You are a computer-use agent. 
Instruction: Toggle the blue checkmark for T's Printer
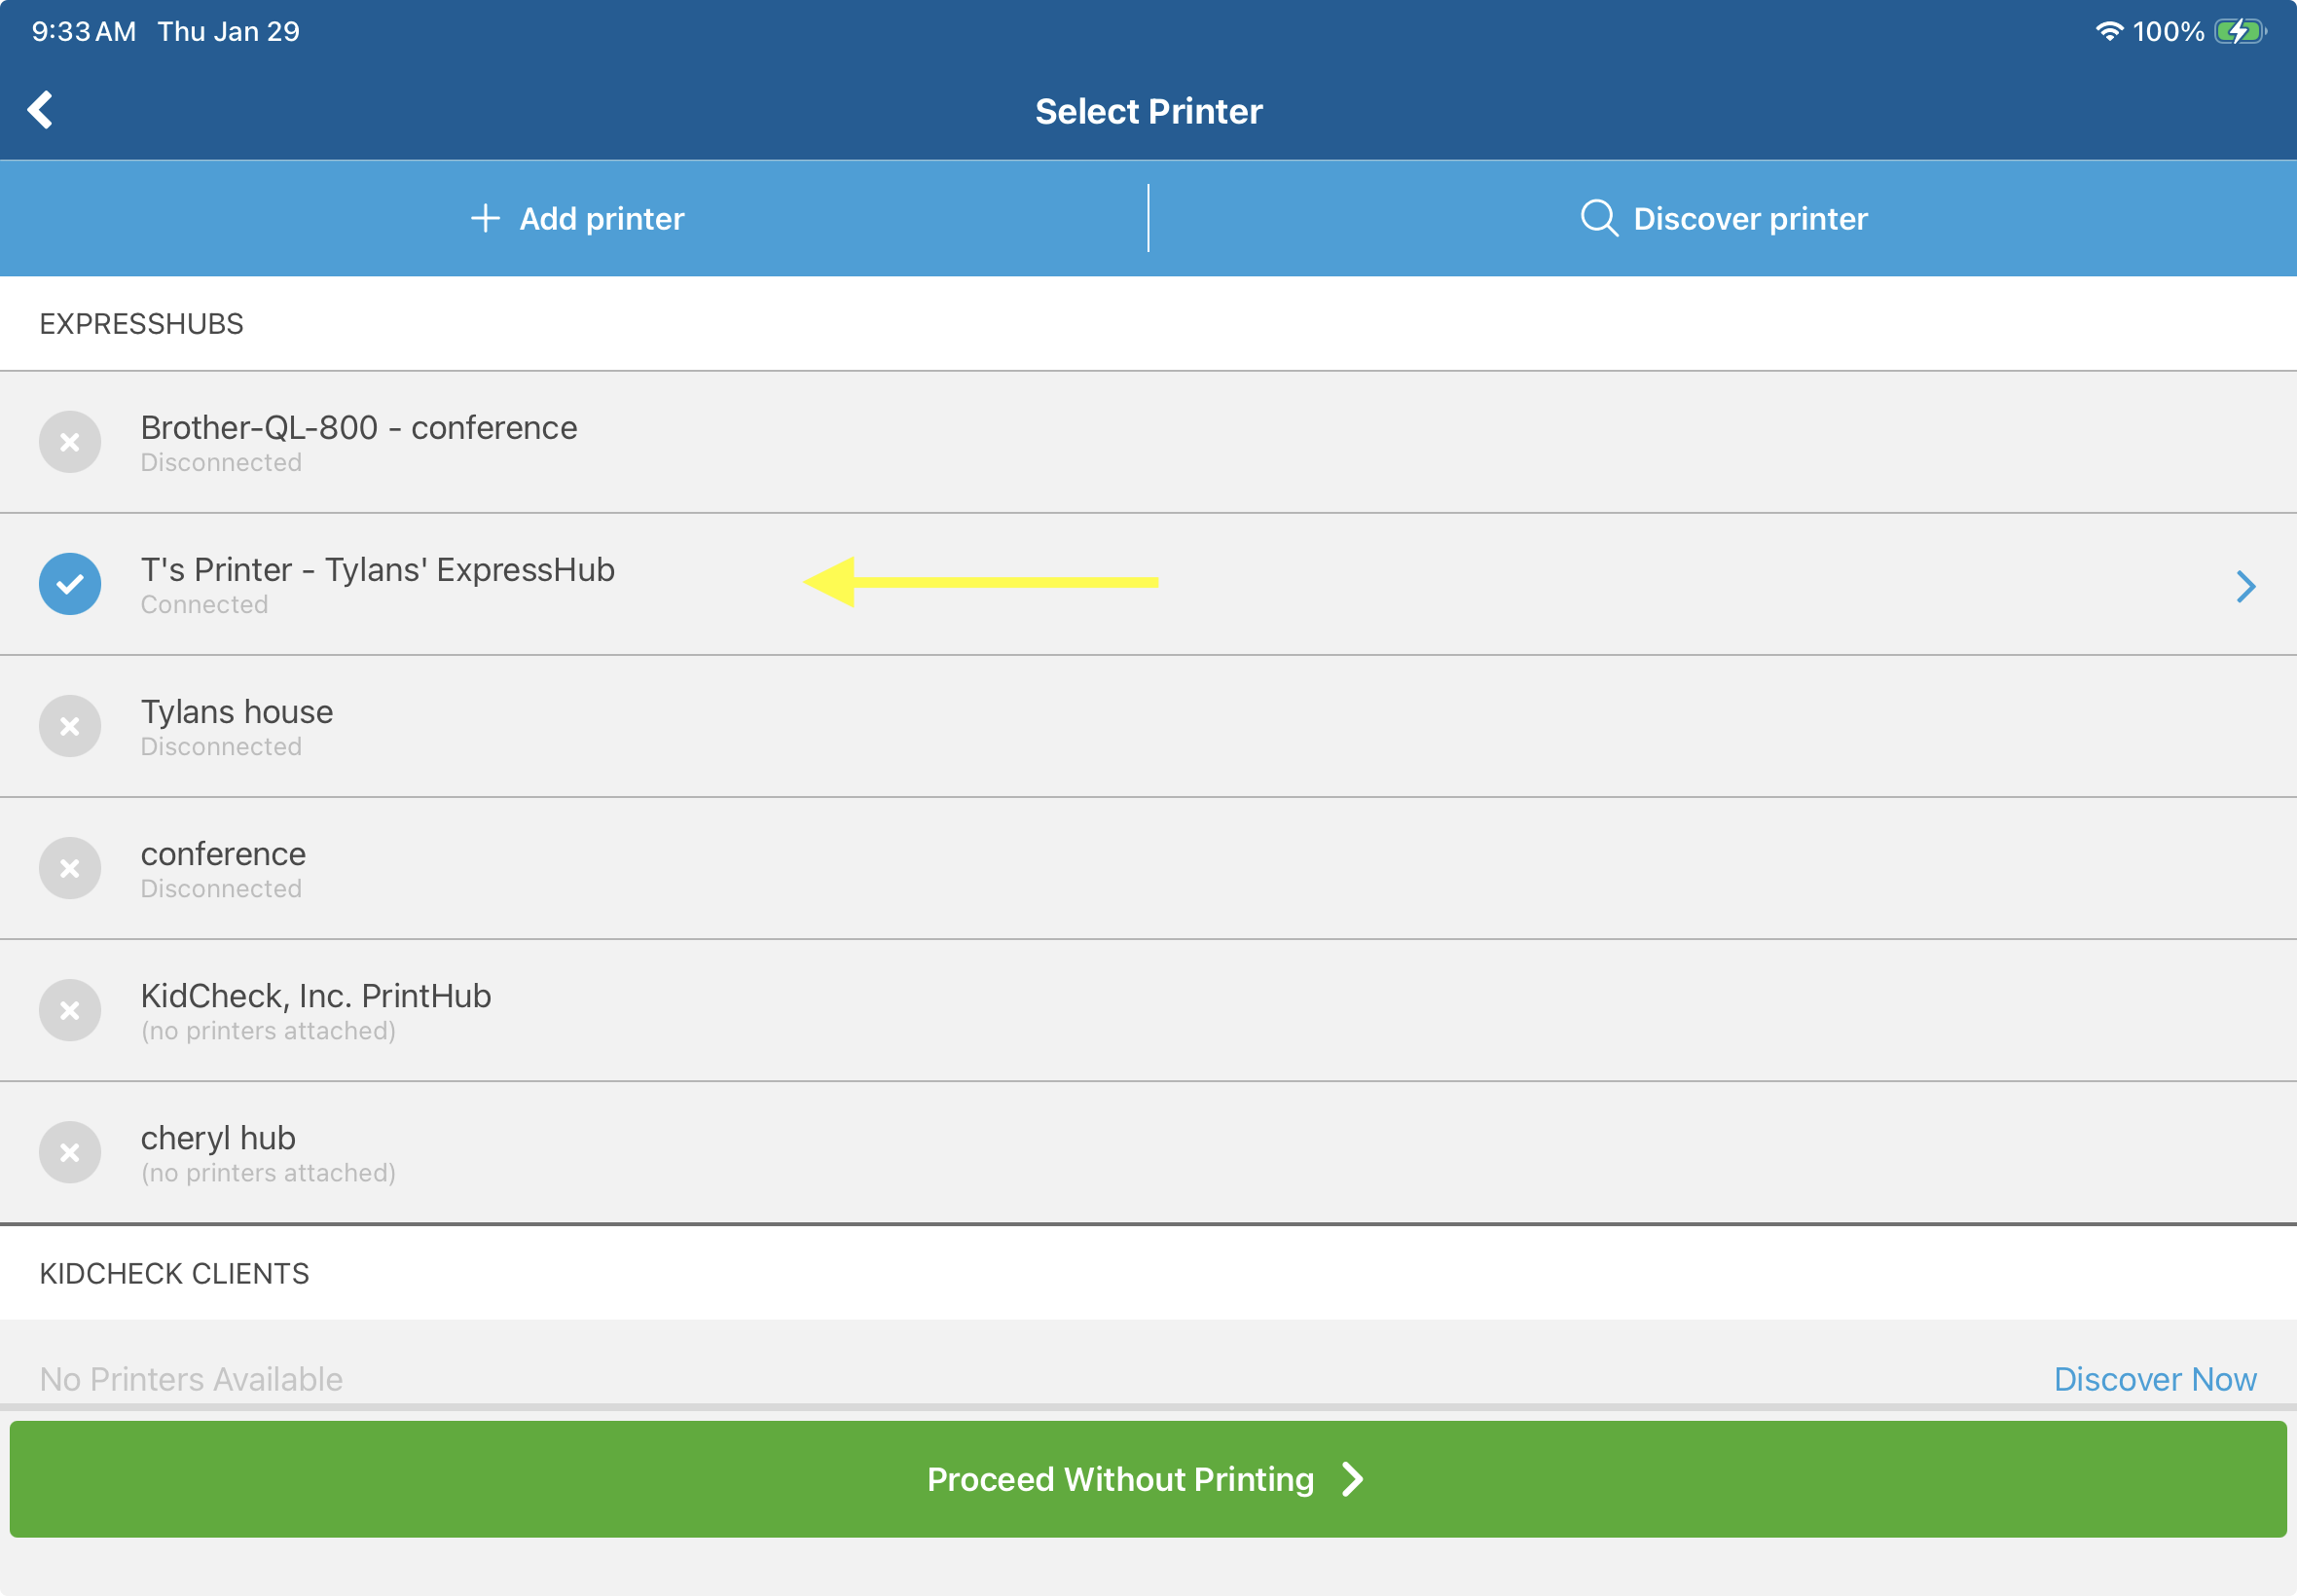click(70, 584)
